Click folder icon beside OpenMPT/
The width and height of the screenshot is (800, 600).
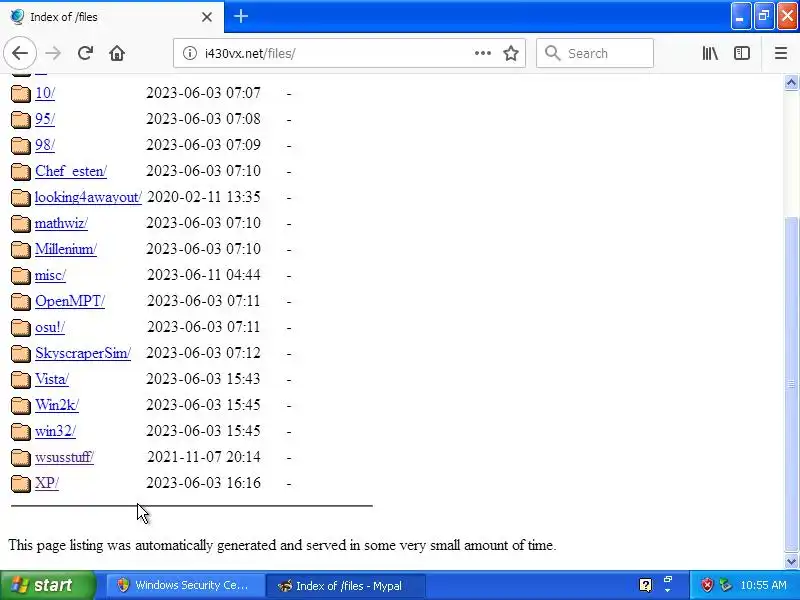point(20,302)
